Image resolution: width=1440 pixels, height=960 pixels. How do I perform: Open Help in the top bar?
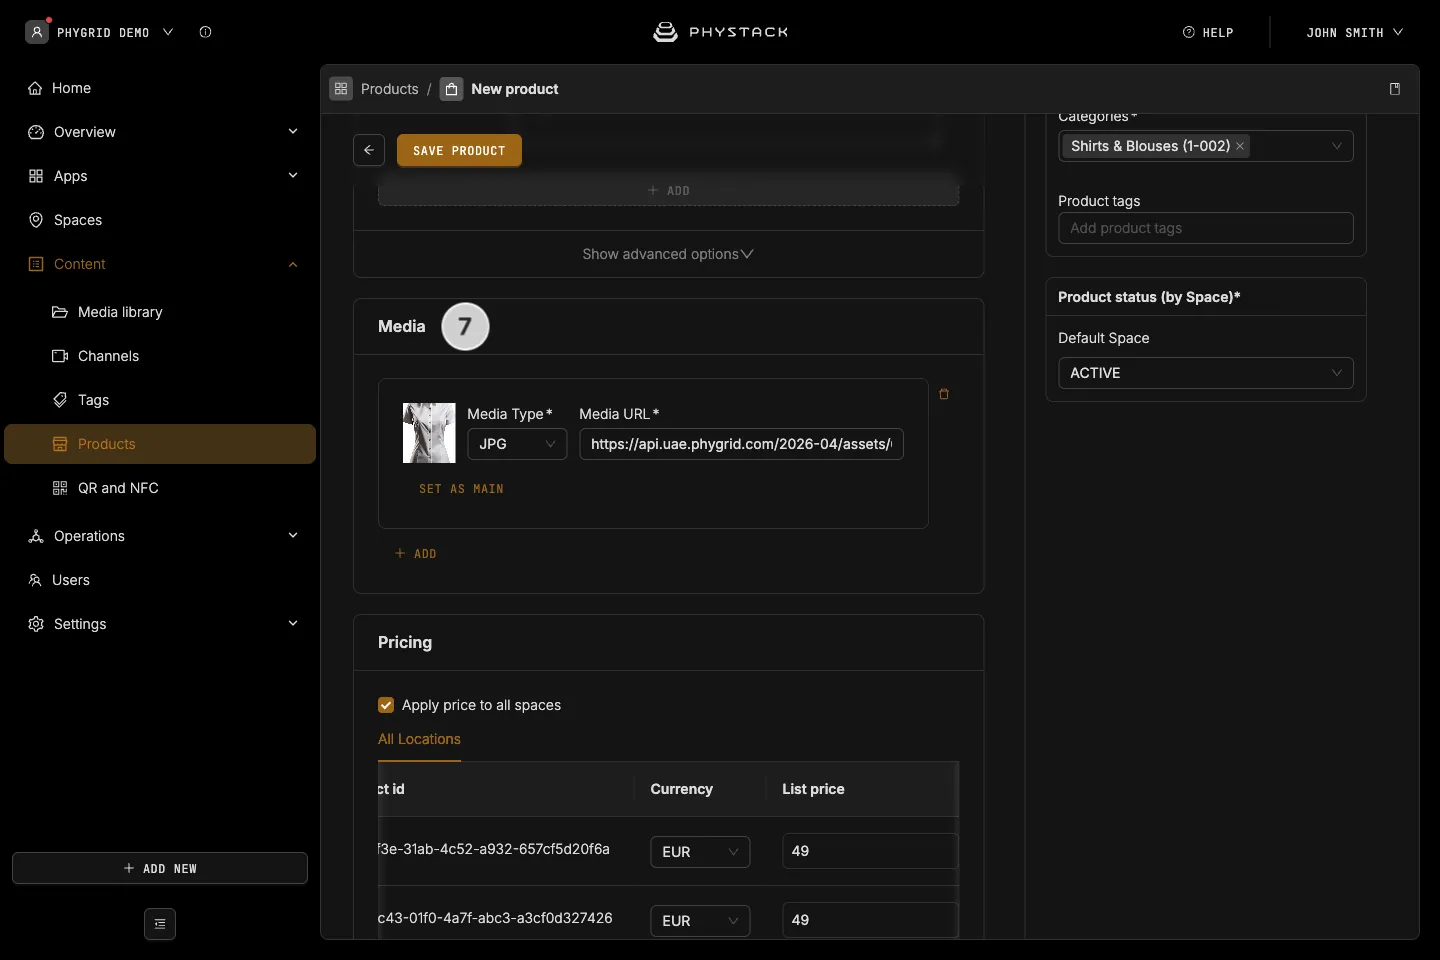1208,32
